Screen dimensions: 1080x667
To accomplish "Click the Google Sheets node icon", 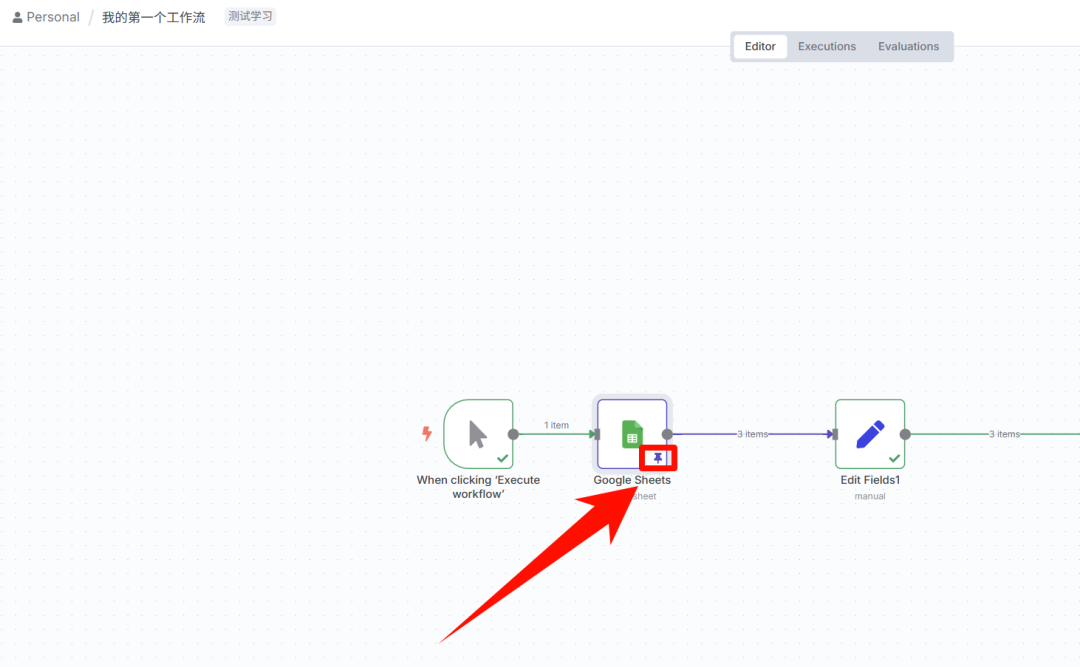I will 632,434.
